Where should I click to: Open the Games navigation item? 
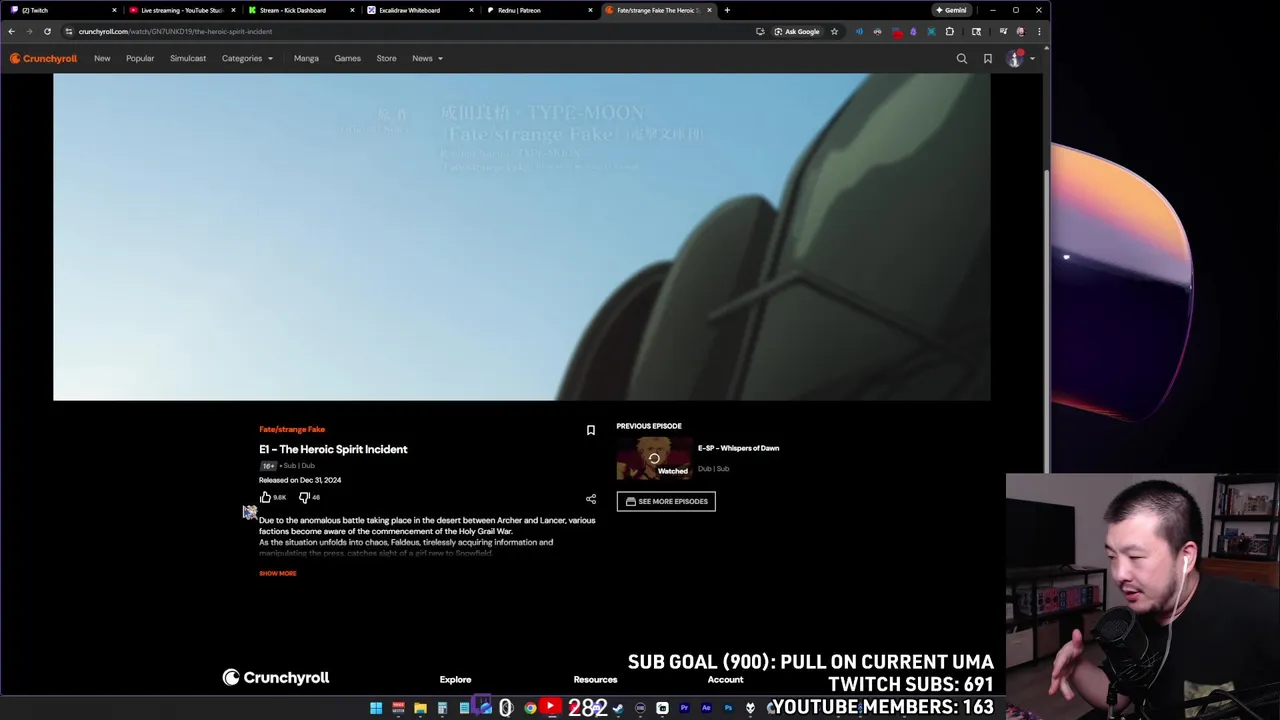[347, 58]
